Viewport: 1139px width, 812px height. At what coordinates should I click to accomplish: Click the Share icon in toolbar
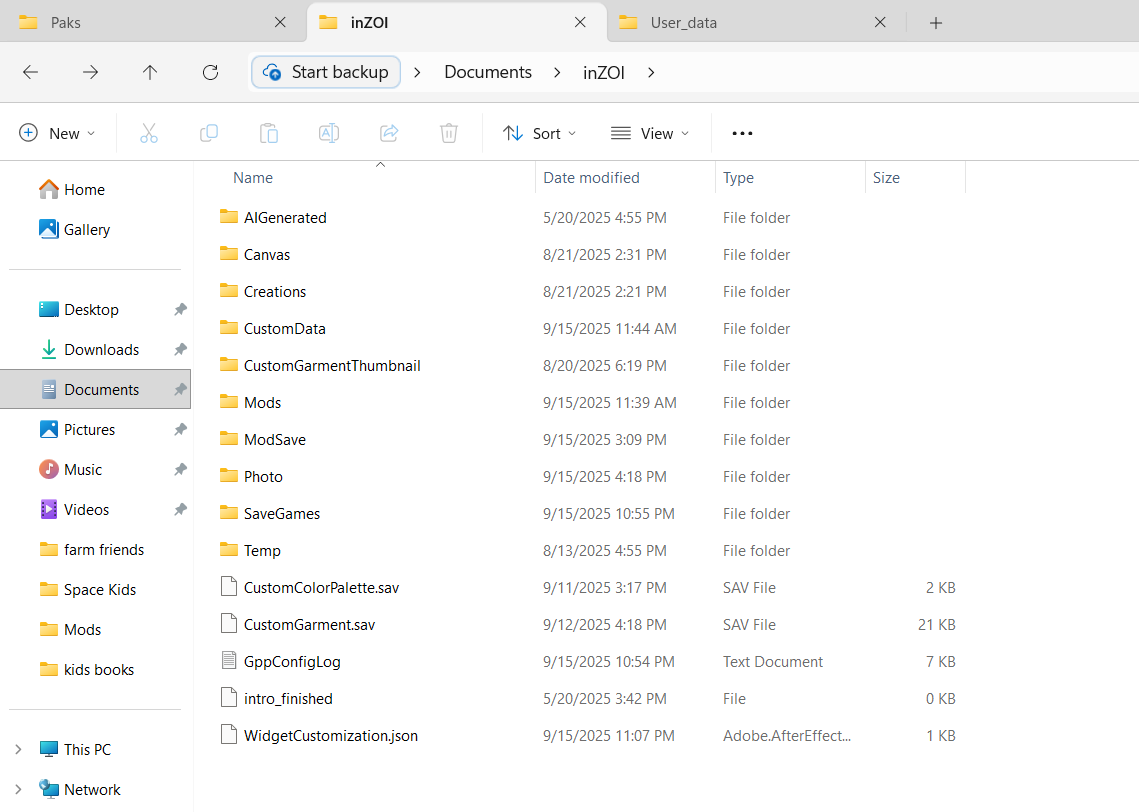tap(389, 133)
